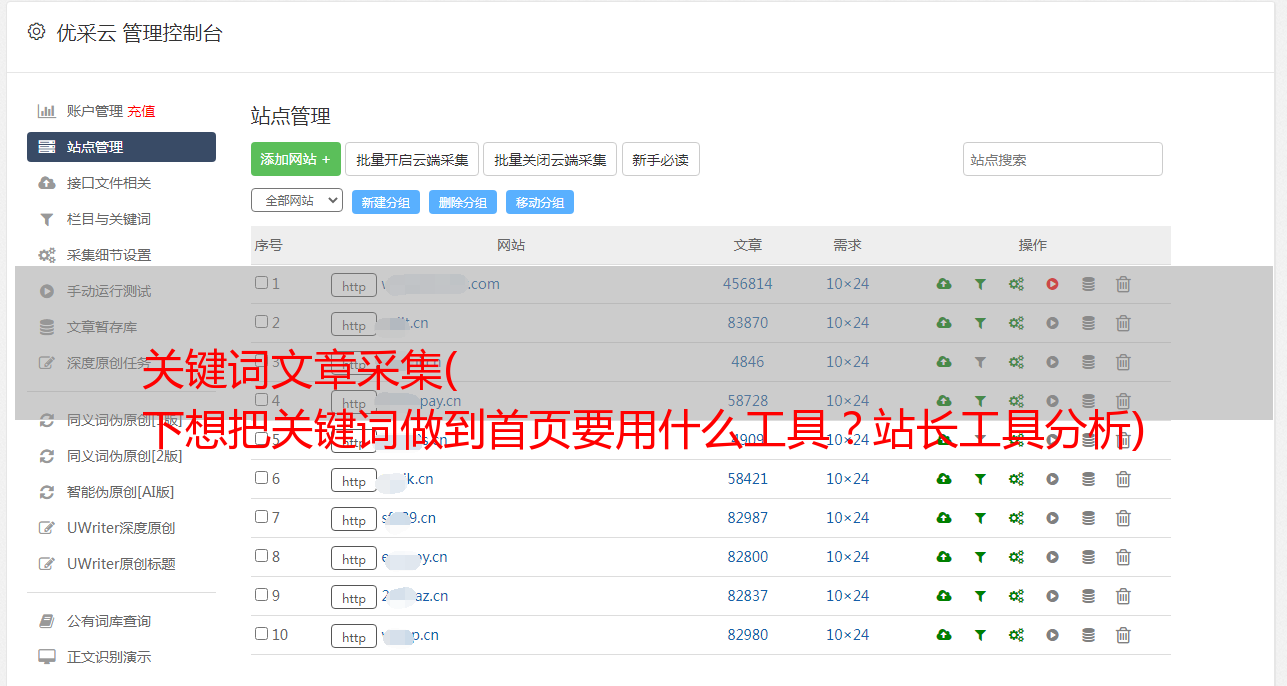Click cloud upload icon in row 2
Image resolution: width=1287 pixels, height=686 pixels.
click(x=944, y=323)
